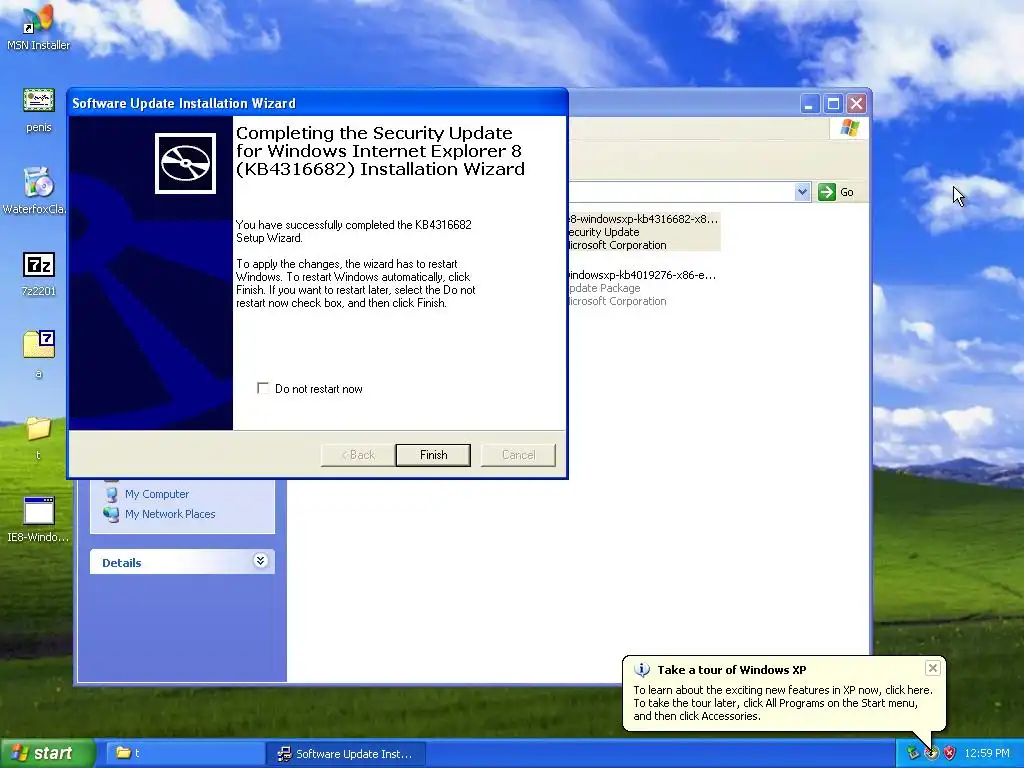This screenshot has width=1024, height=768.
Task: Click the network connection tray icon
Action: tap(913, 753)
